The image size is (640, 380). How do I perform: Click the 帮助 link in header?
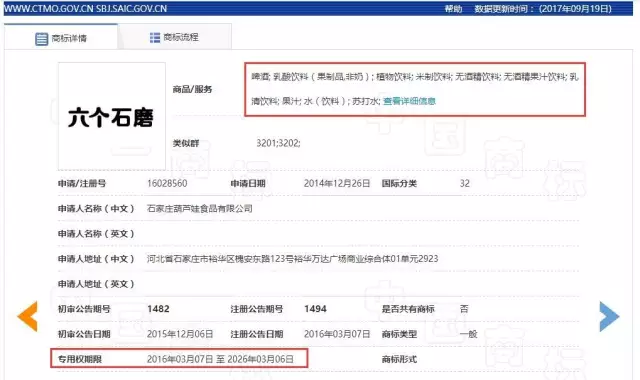click(453, 9)
